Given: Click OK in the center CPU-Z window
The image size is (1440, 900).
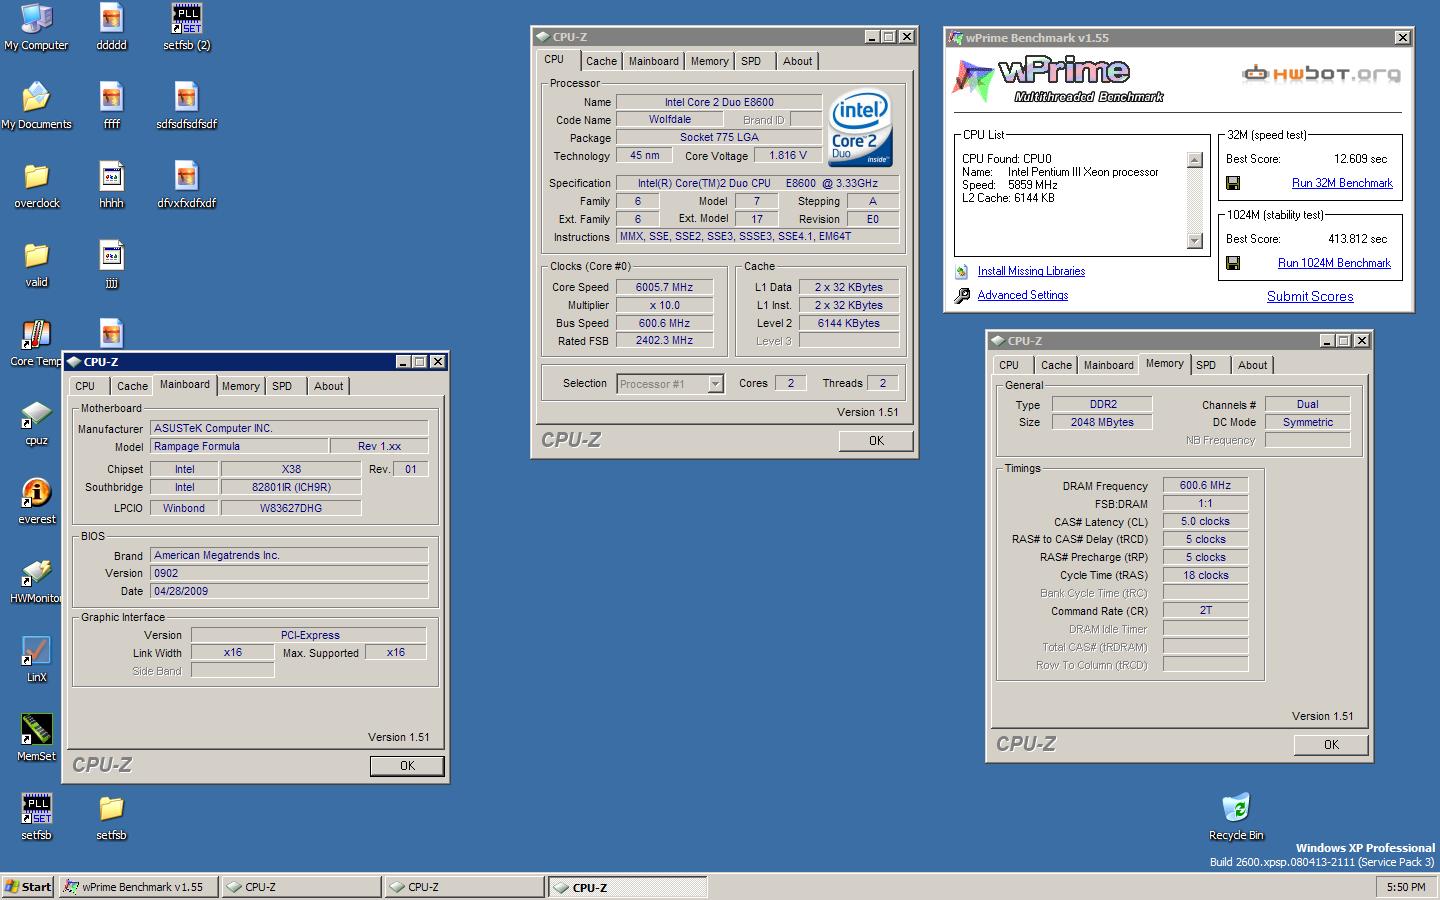Looking at the screenshot, I should (x=876, y=441).
